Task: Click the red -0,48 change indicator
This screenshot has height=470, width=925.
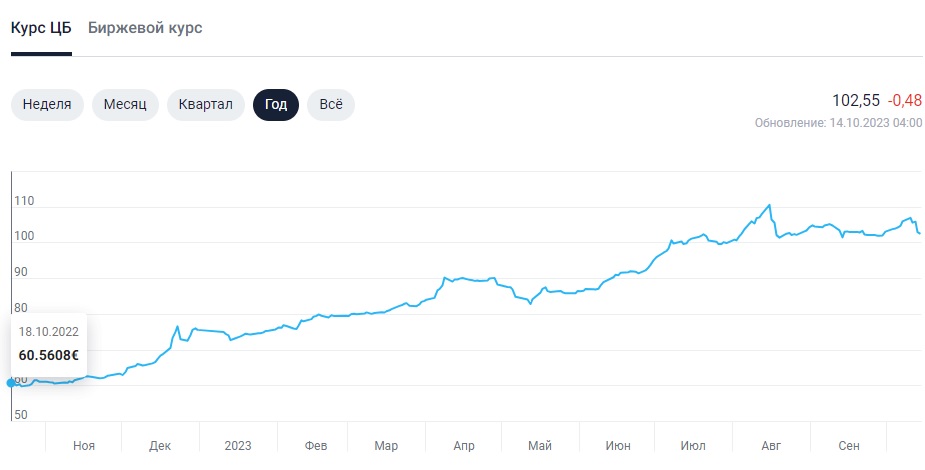Action: click(x=905, y=100)
